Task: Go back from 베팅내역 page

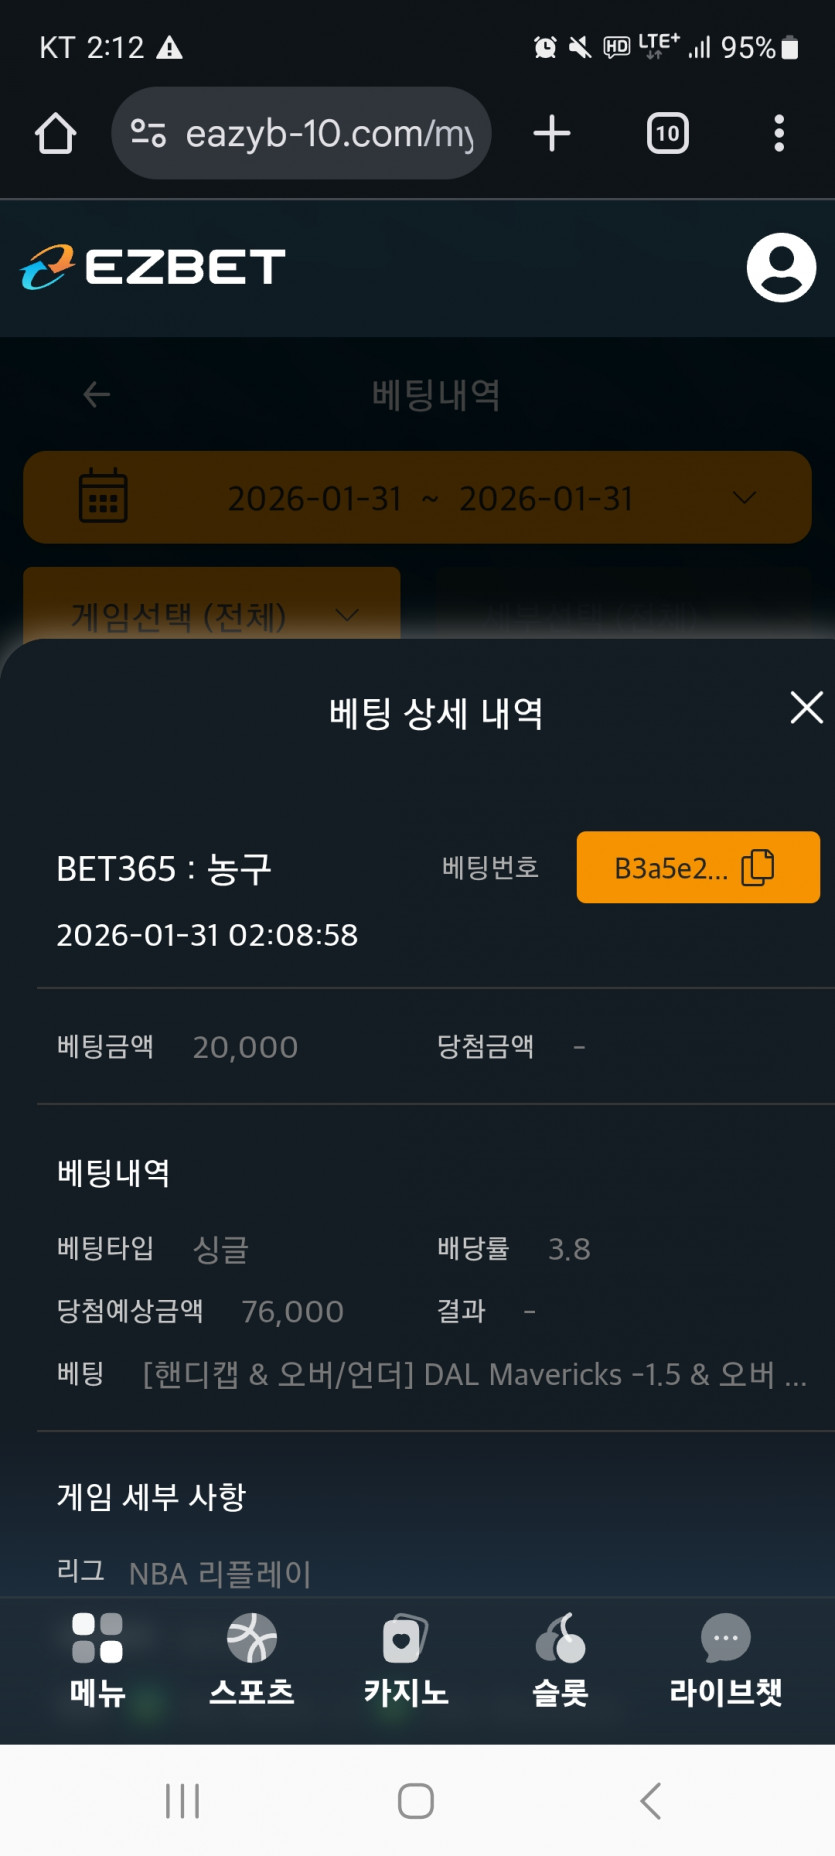Action: point(97,395)
